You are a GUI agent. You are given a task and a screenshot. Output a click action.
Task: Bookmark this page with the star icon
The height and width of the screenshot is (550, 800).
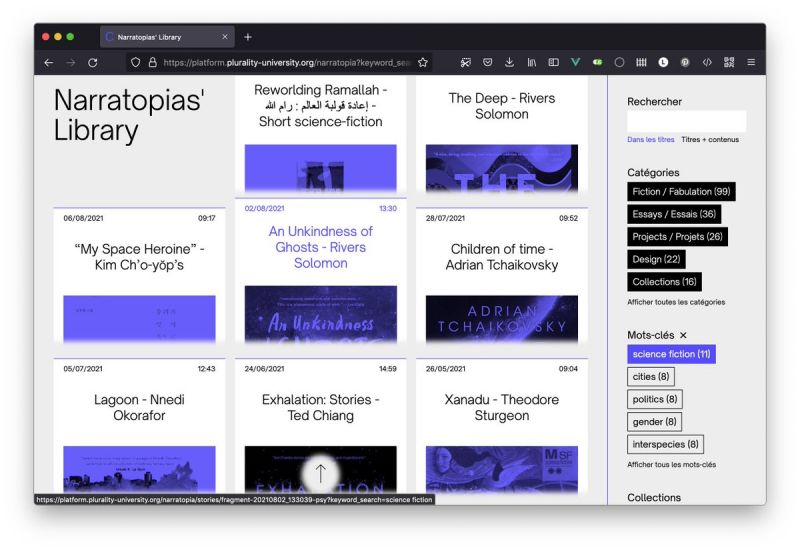[x=423, y=62]
